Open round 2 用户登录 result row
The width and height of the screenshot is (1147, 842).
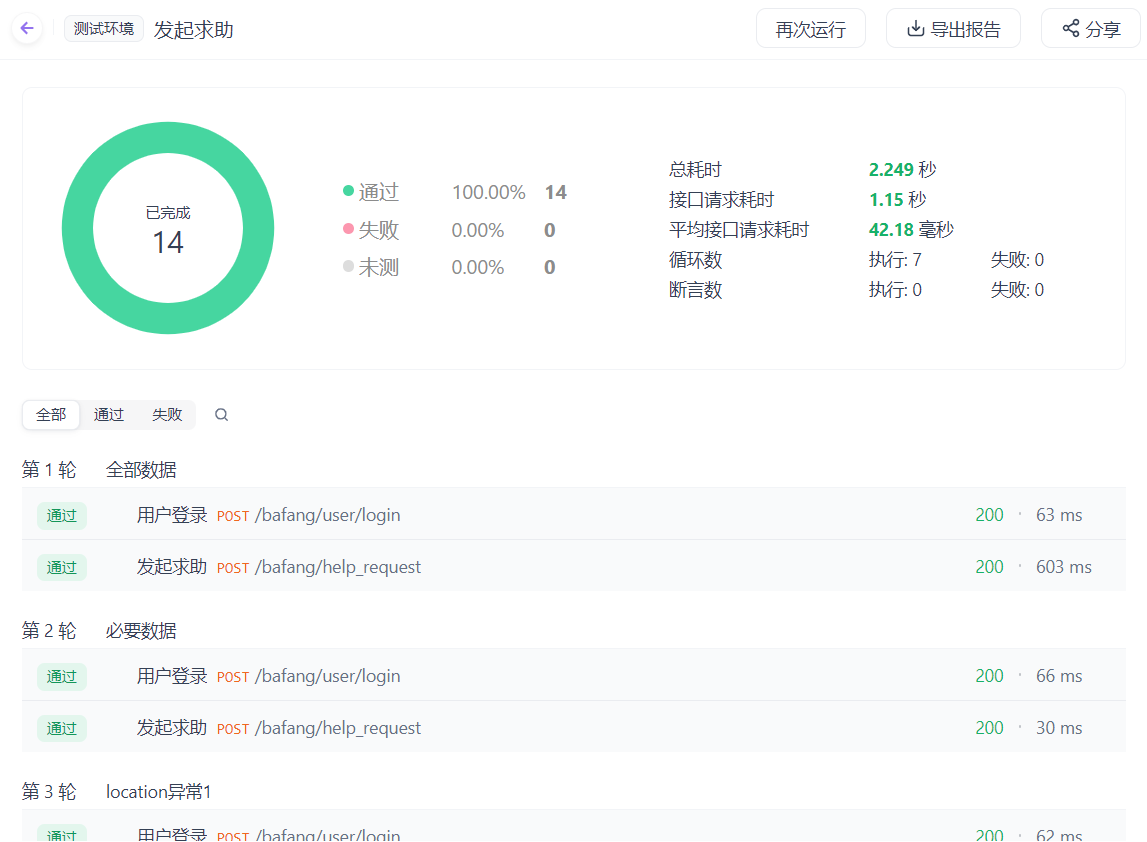click(x=574, y=676)
